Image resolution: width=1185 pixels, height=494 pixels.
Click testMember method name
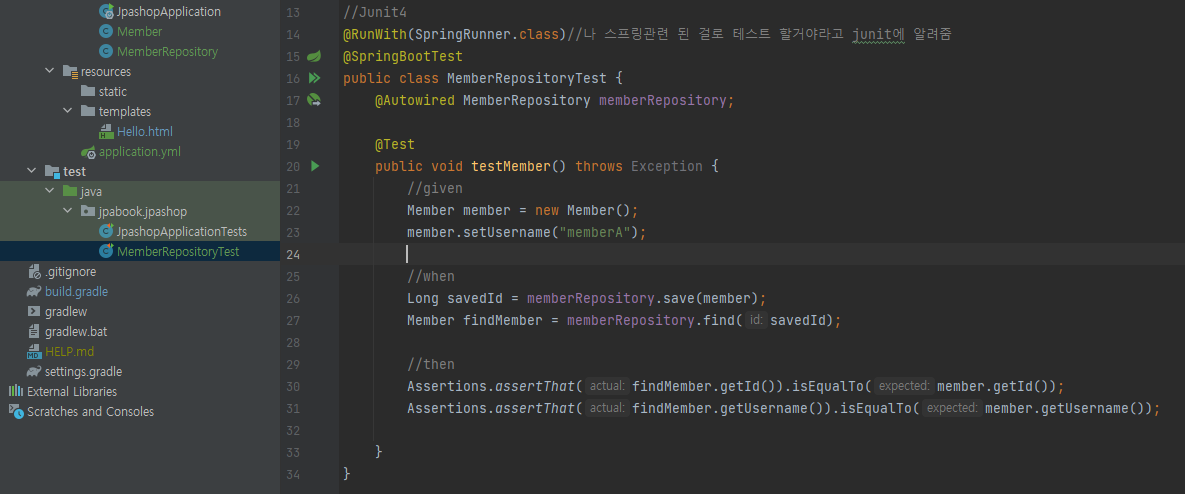[x=511, y=165]
